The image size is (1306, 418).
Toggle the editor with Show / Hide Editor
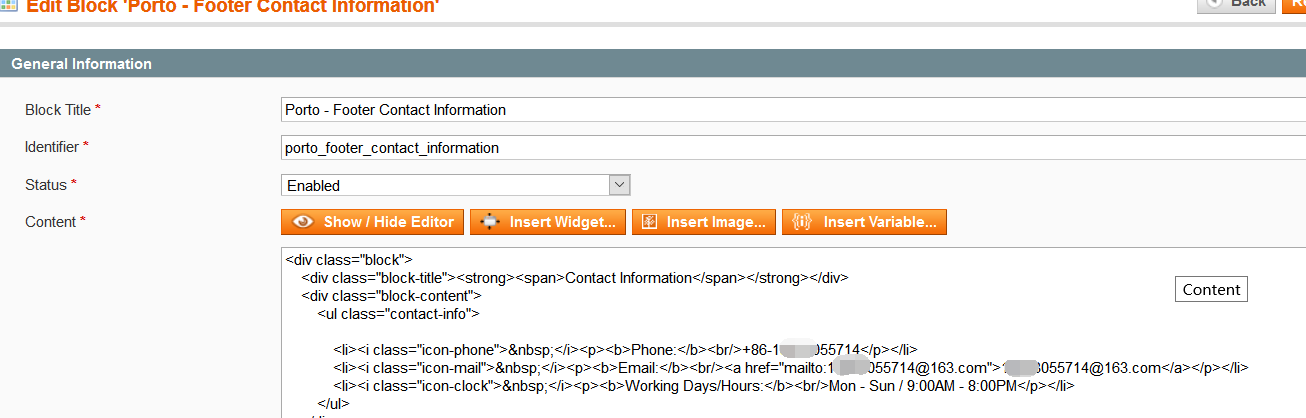(372, 222)
